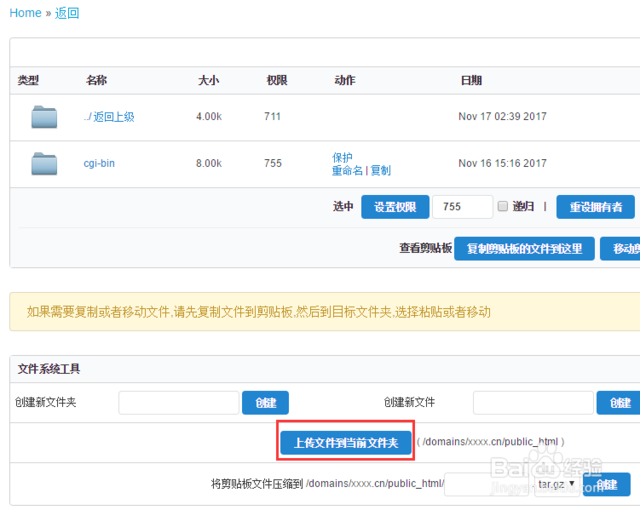Click the 上传文件到当前文件夹 button
The image size is (640, 510).
346,443
